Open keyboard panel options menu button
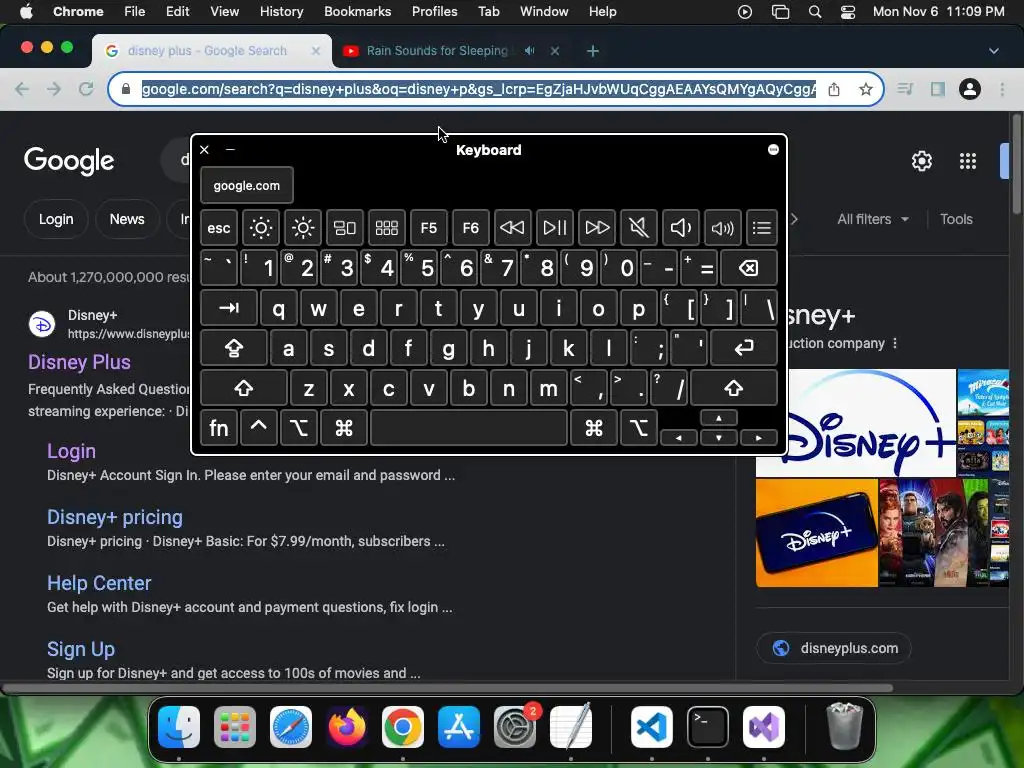The width and height of the screenshot is (1024, 768). click(x=773, y=150)
